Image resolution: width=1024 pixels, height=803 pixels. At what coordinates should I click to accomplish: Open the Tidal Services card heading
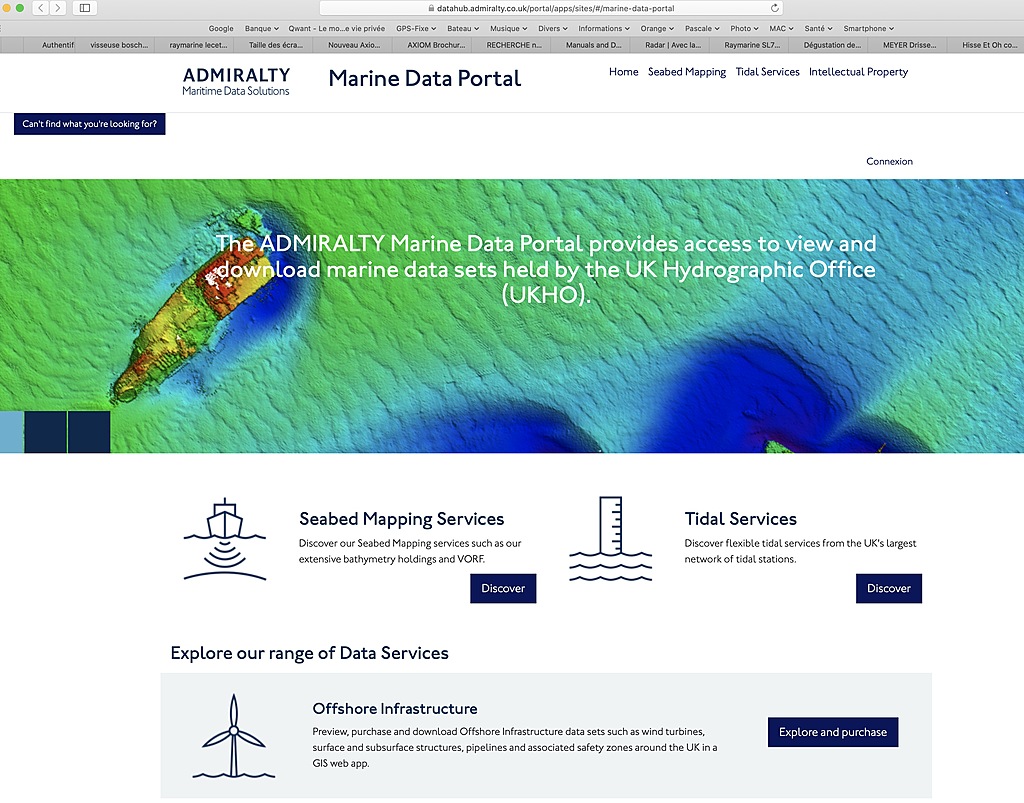point(741,519)
